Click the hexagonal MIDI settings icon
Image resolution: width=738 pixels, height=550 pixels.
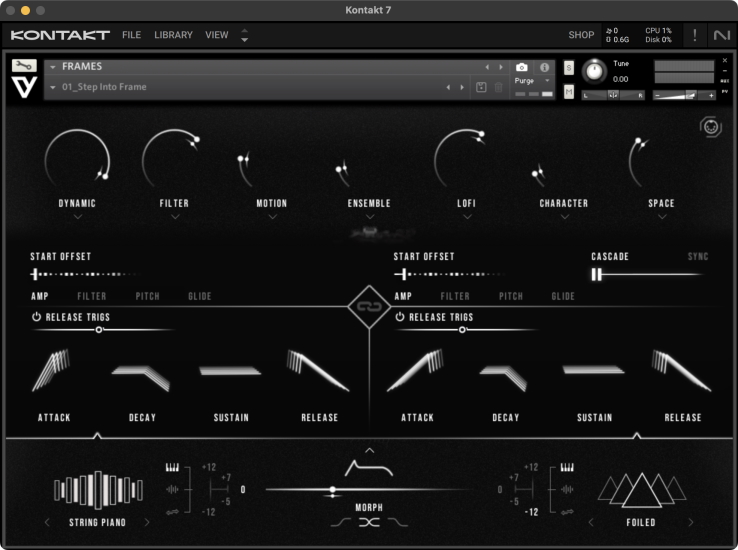[x=710, y=127]
